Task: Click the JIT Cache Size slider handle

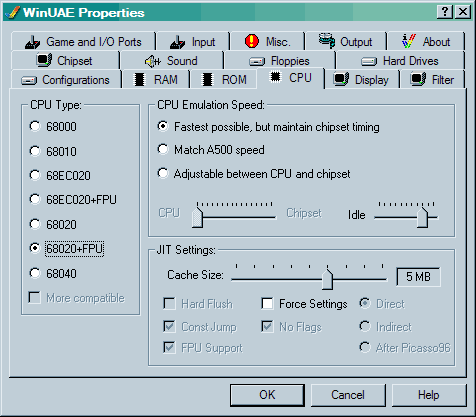Action: (327, 279)
